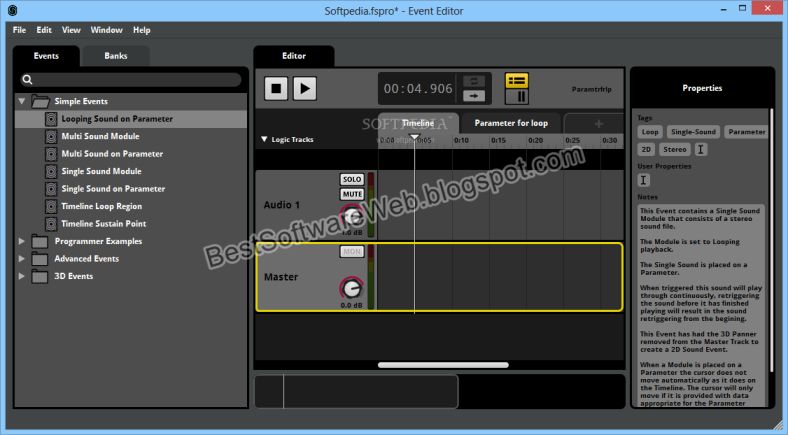Screen dimensions: 788x435
Task: Click the horizontal timeline scrollbar
Action: tap(443, 365)
